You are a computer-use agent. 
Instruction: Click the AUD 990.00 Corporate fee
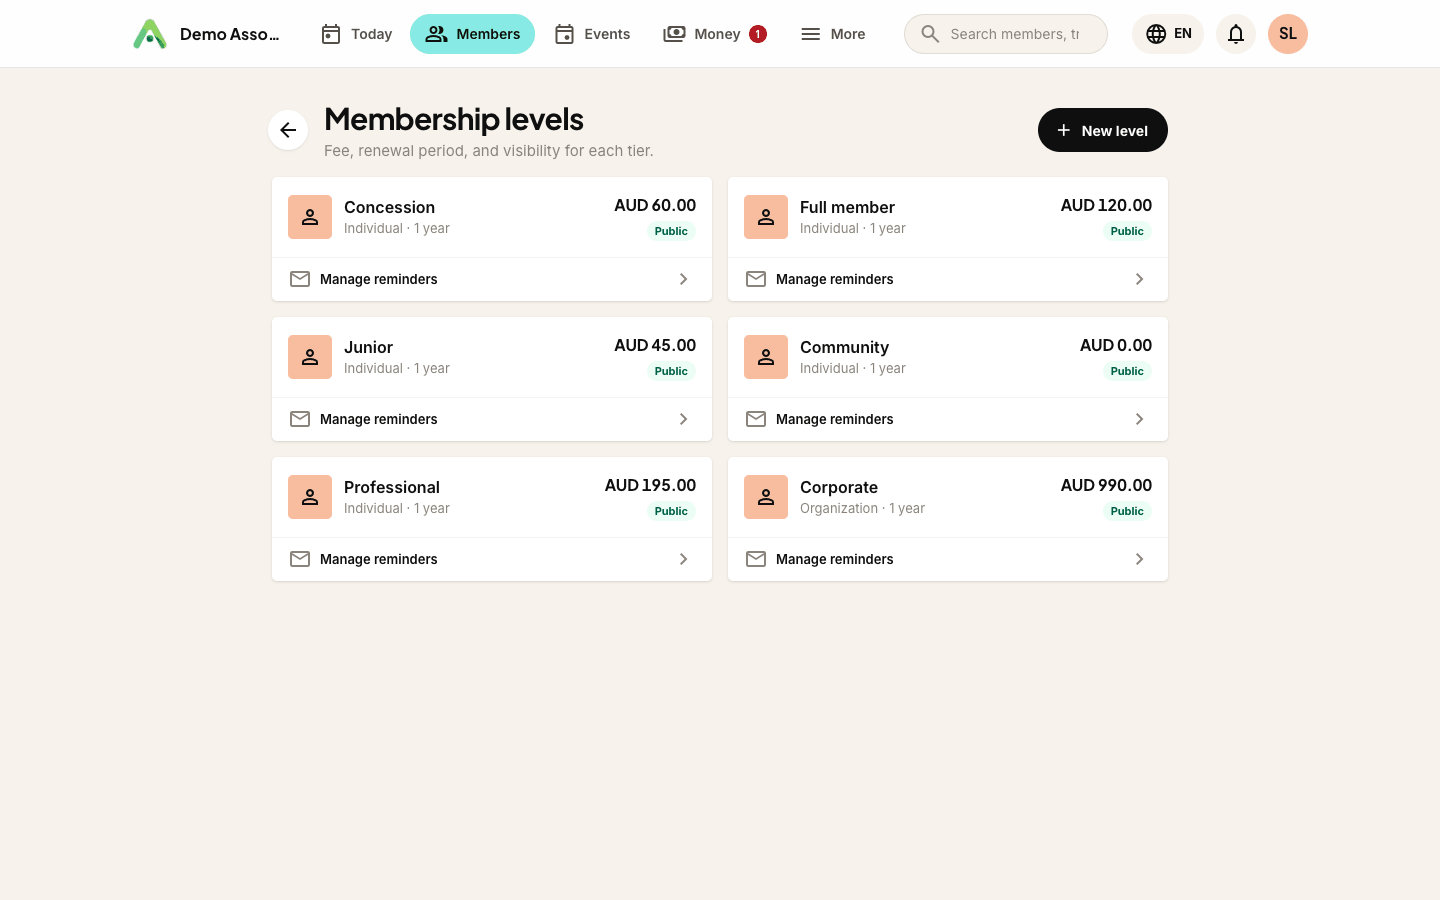click(x=1106, y=485)
